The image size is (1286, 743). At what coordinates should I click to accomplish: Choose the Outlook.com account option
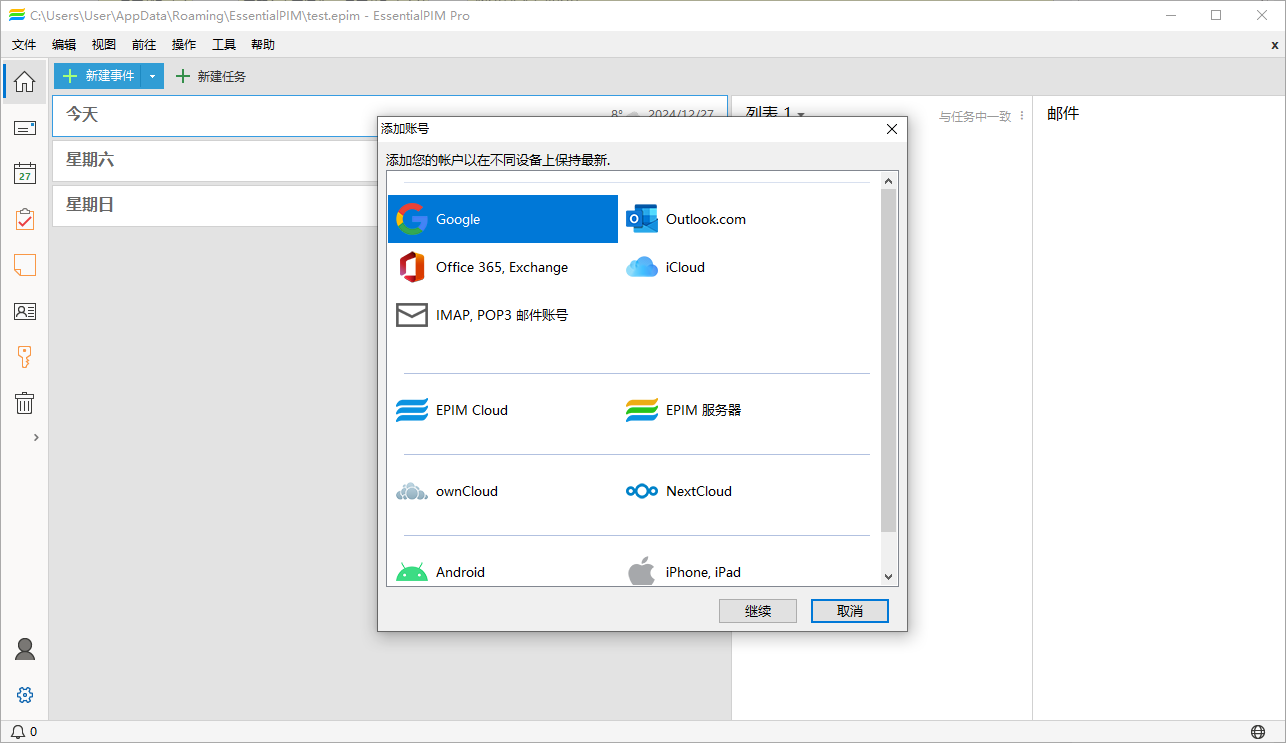click(733, 219)
